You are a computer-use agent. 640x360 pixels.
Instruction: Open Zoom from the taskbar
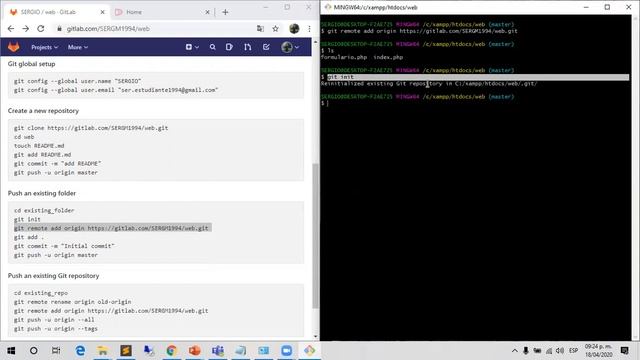[x=287, y=351]
